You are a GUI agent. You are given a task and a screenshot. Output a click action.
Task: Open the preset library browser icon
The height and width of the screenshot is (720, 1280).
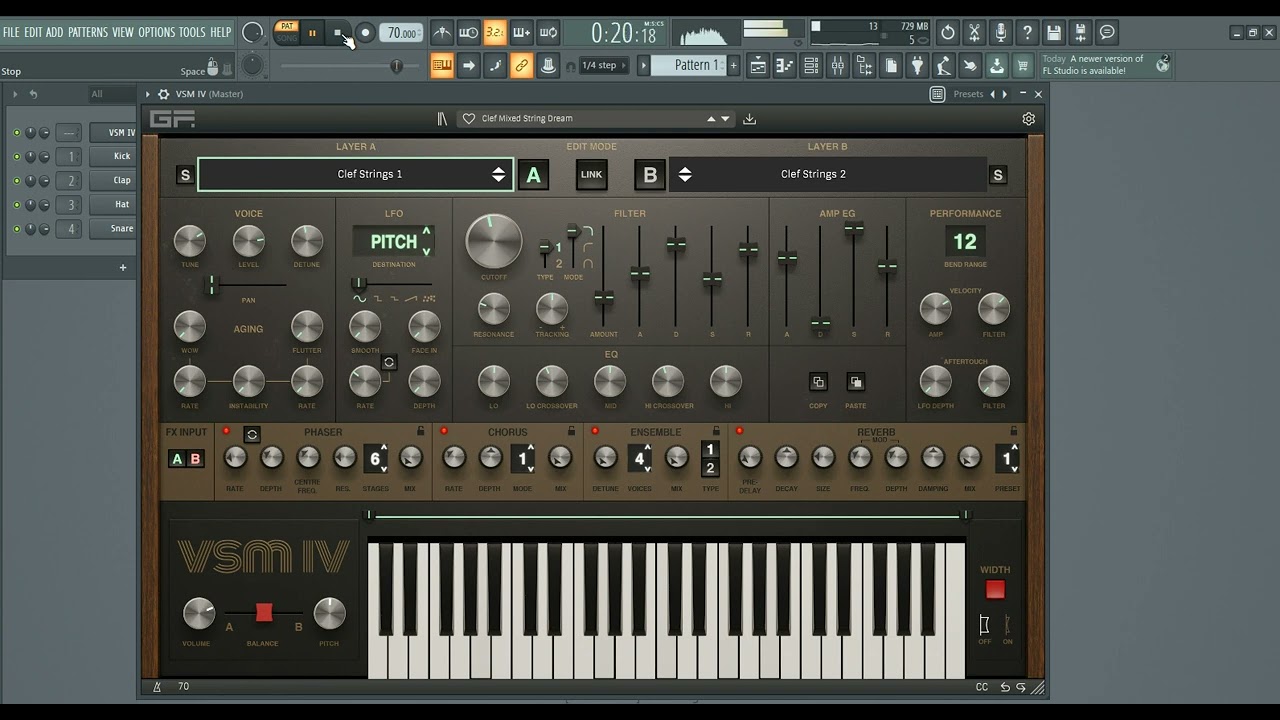[x=442, y=118]
